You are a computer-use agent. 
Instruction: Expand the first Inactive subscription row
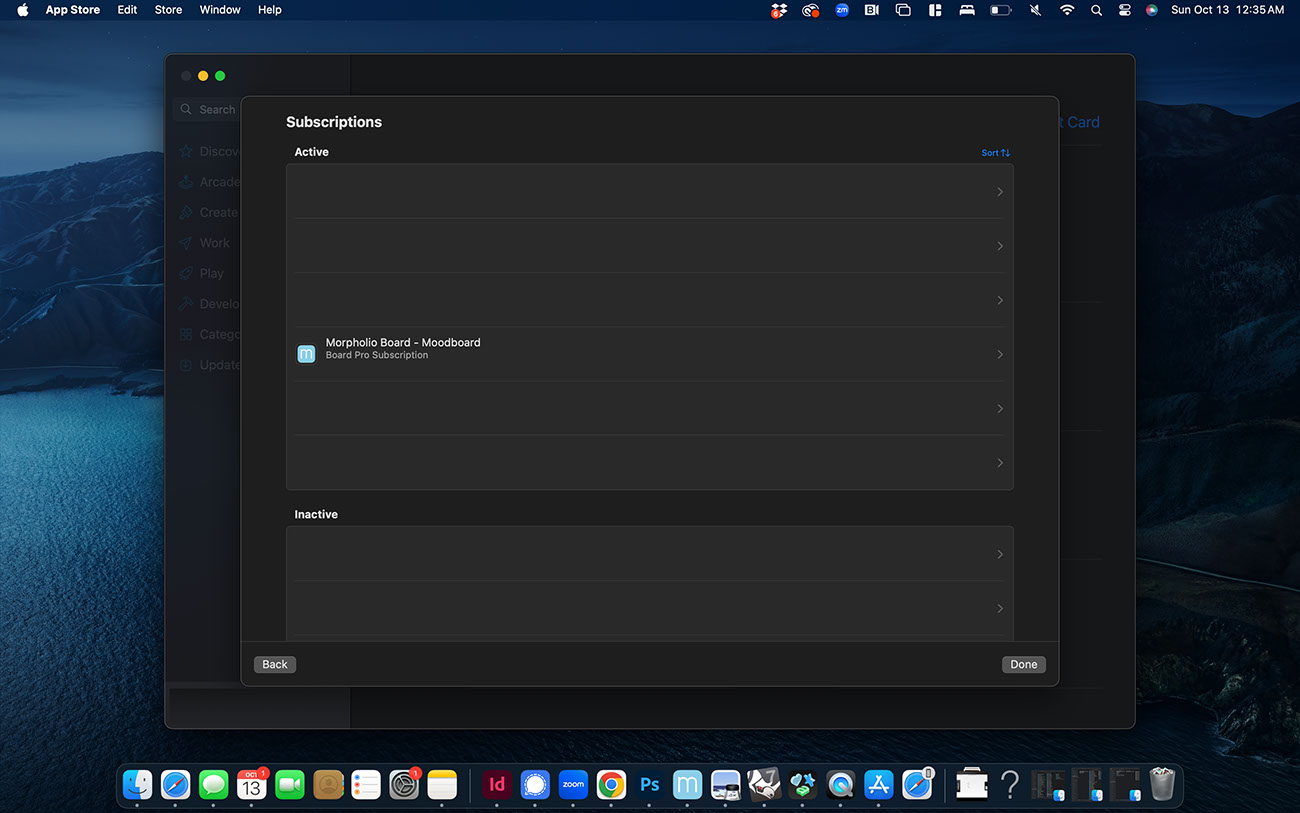point(999,554)
